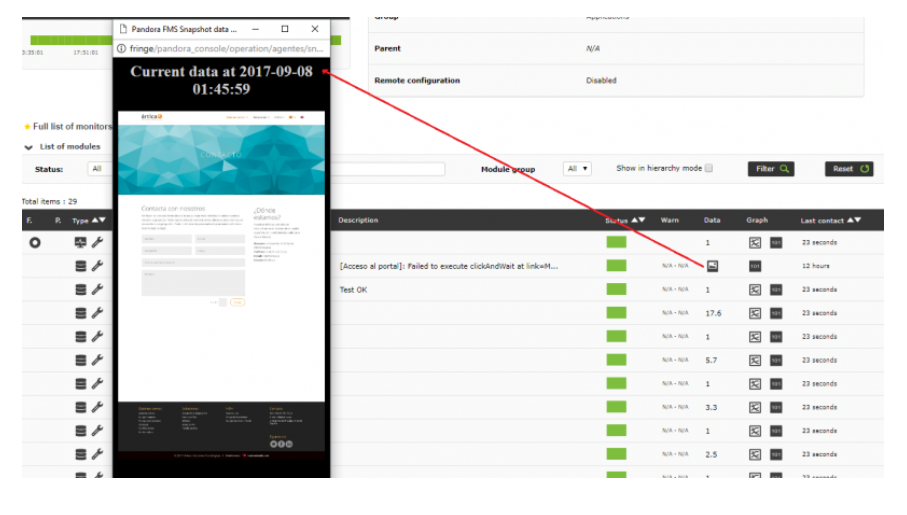This screenshot has width=907, height=515.
Task: Click the star icon beside Full list of monitors
Action: [x=27, y=126]
